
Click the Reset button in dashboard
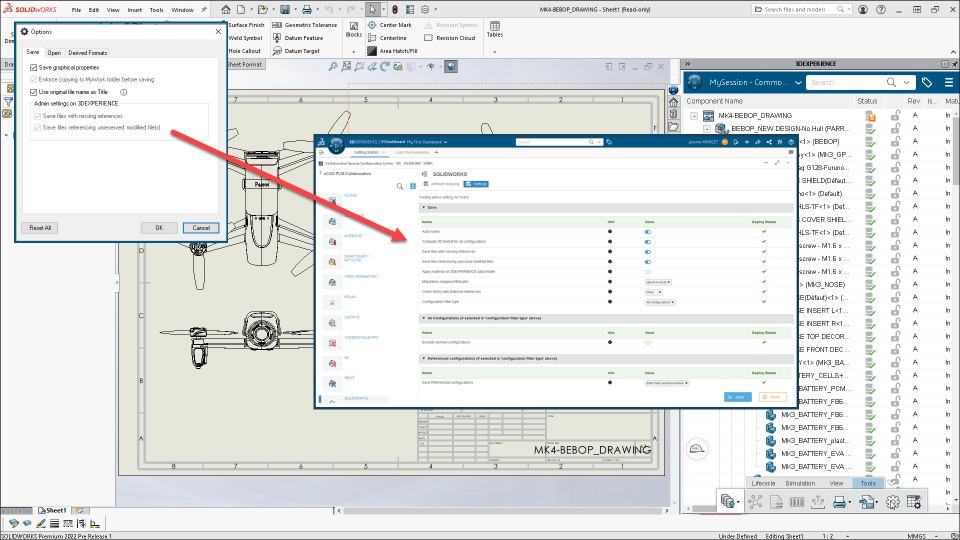pos(773,397)
